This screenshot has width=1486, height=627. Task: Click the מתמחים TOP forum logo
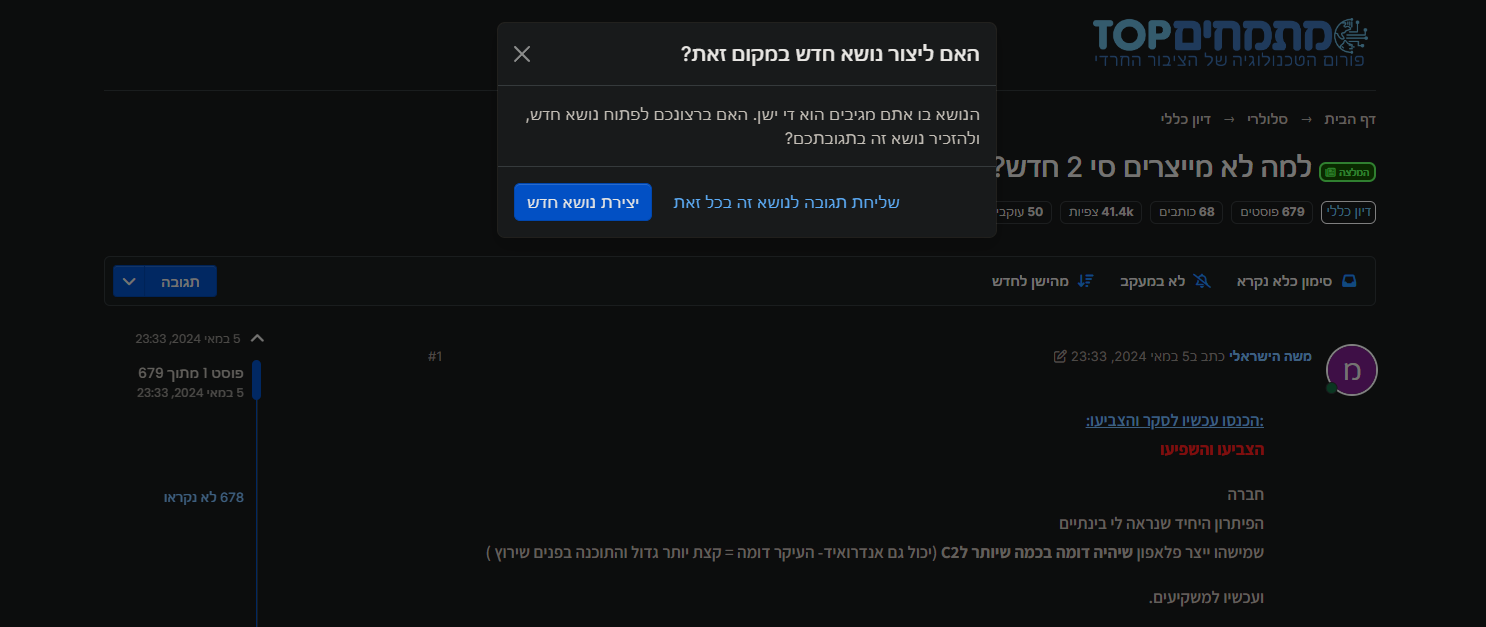click(1230, 42)
